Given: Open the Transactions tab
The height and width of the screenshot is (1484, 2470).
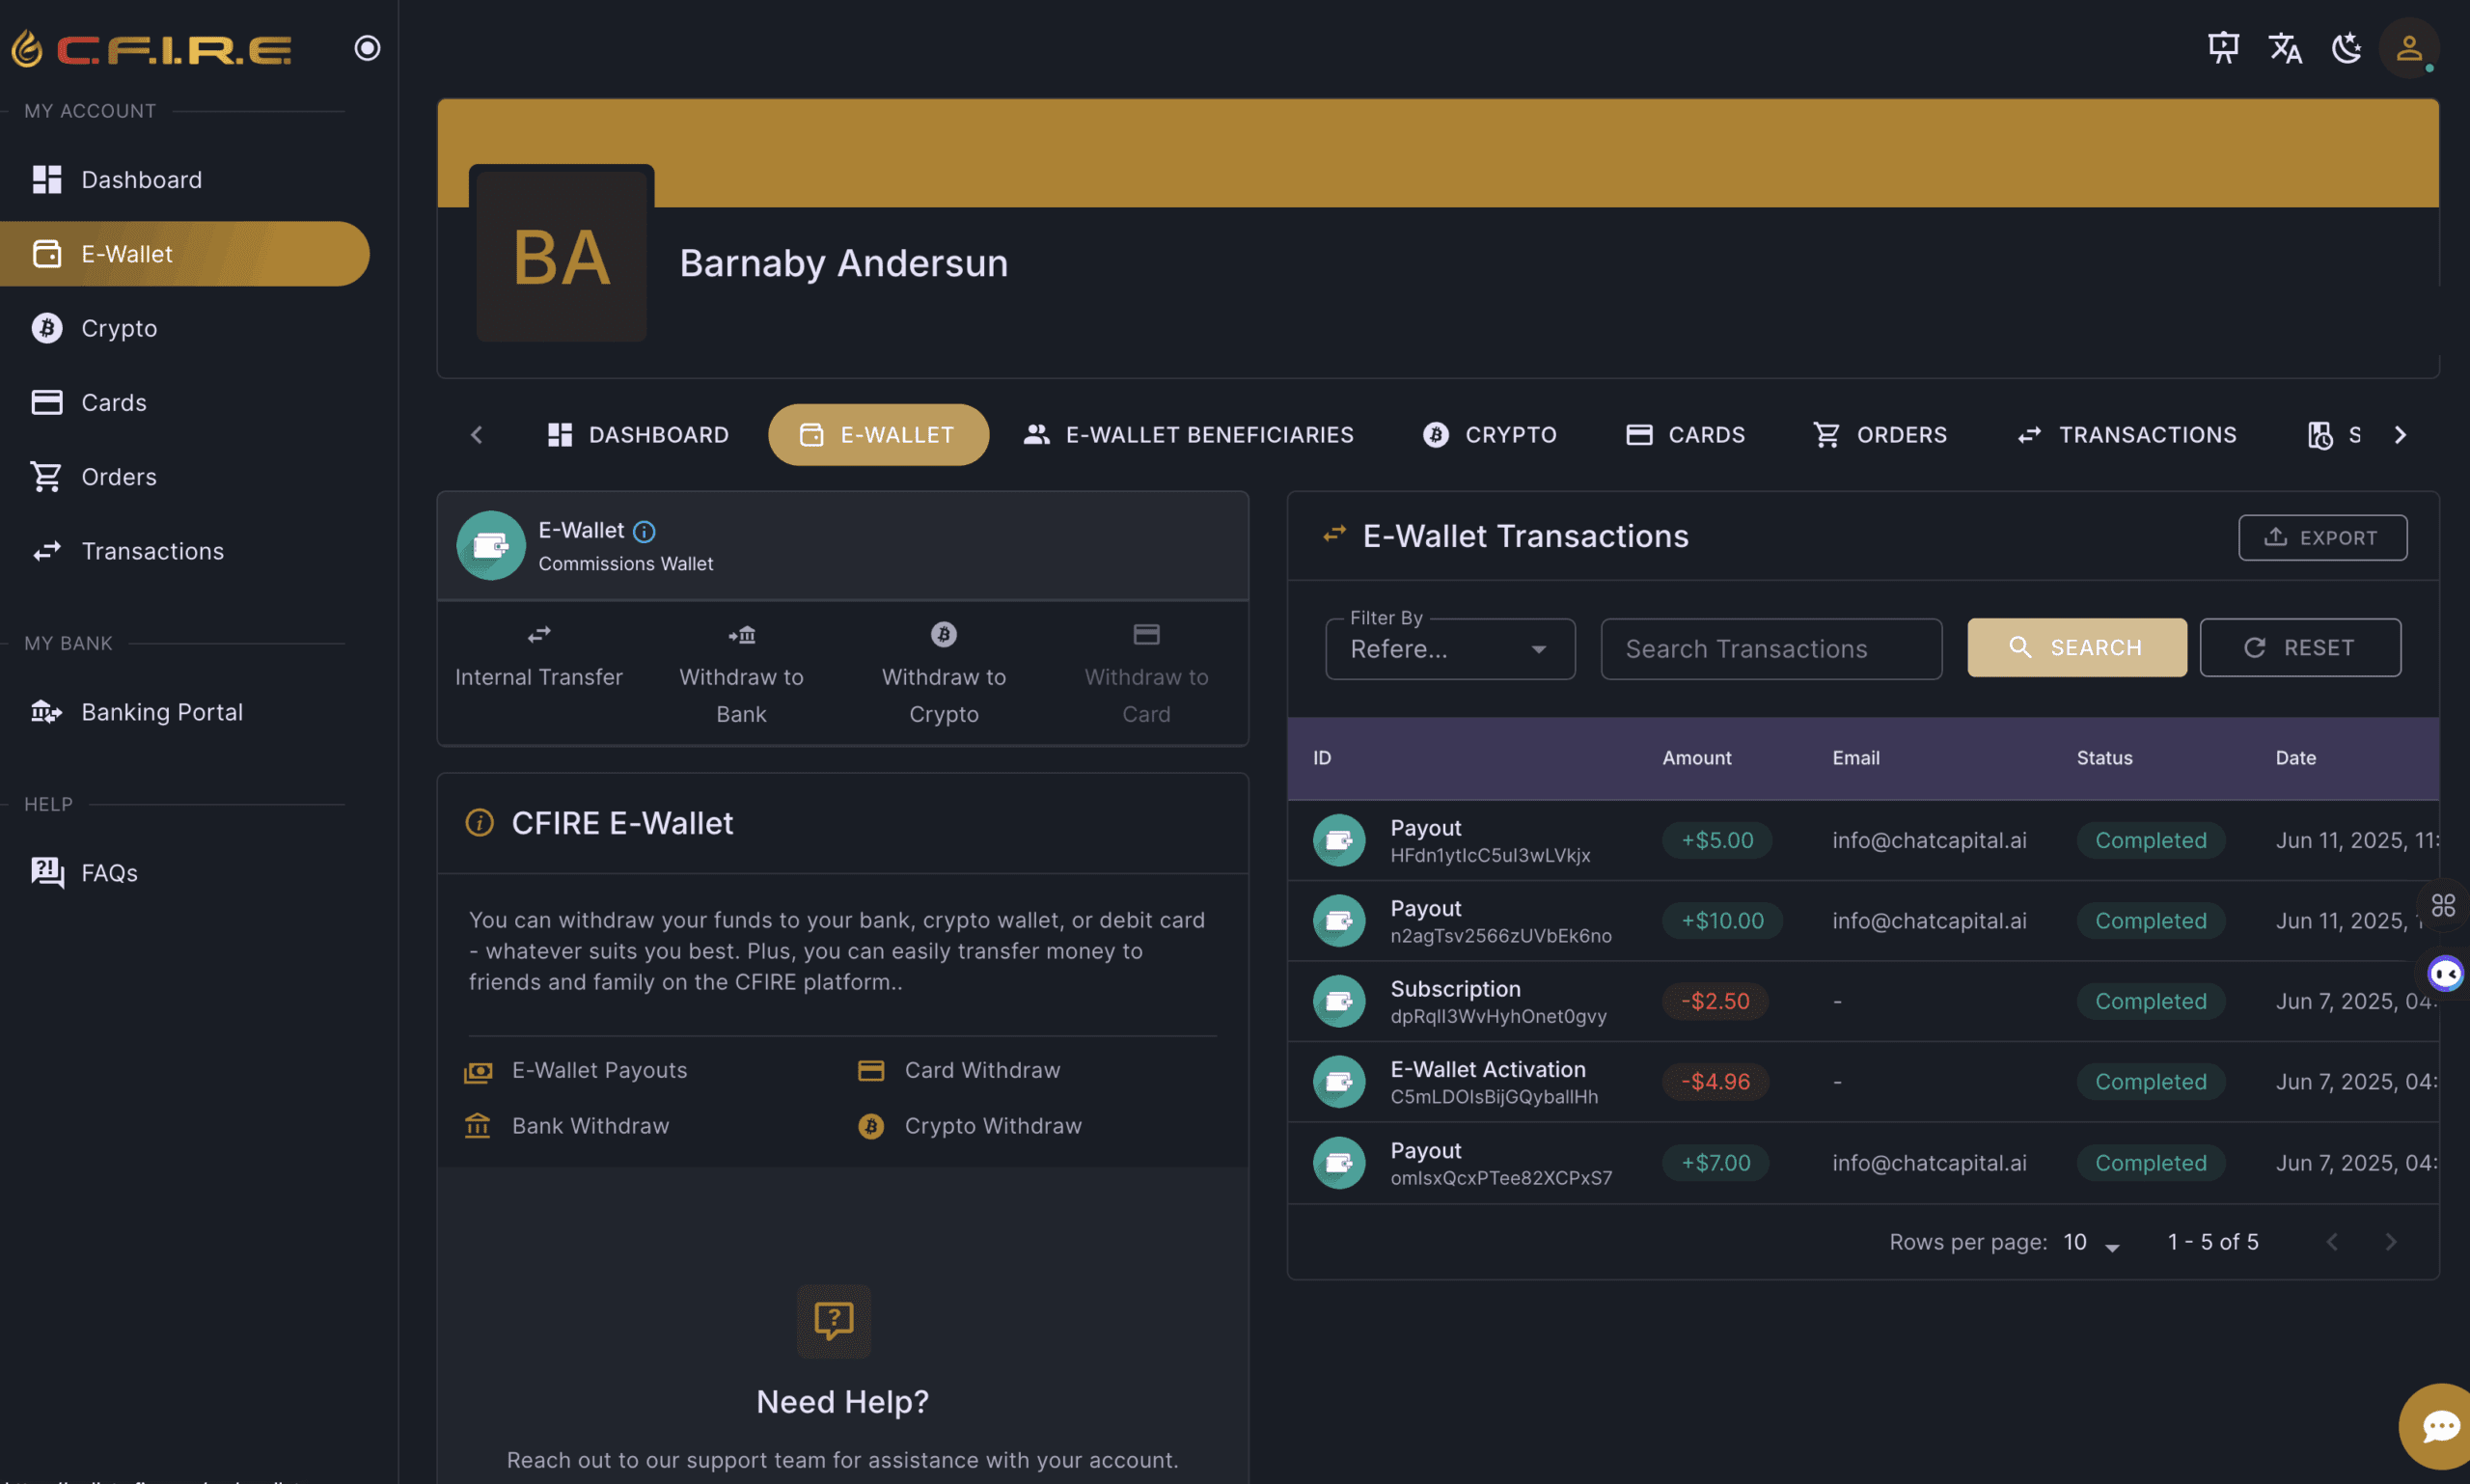Looking at the screenshot, I should click(2127, 435).
